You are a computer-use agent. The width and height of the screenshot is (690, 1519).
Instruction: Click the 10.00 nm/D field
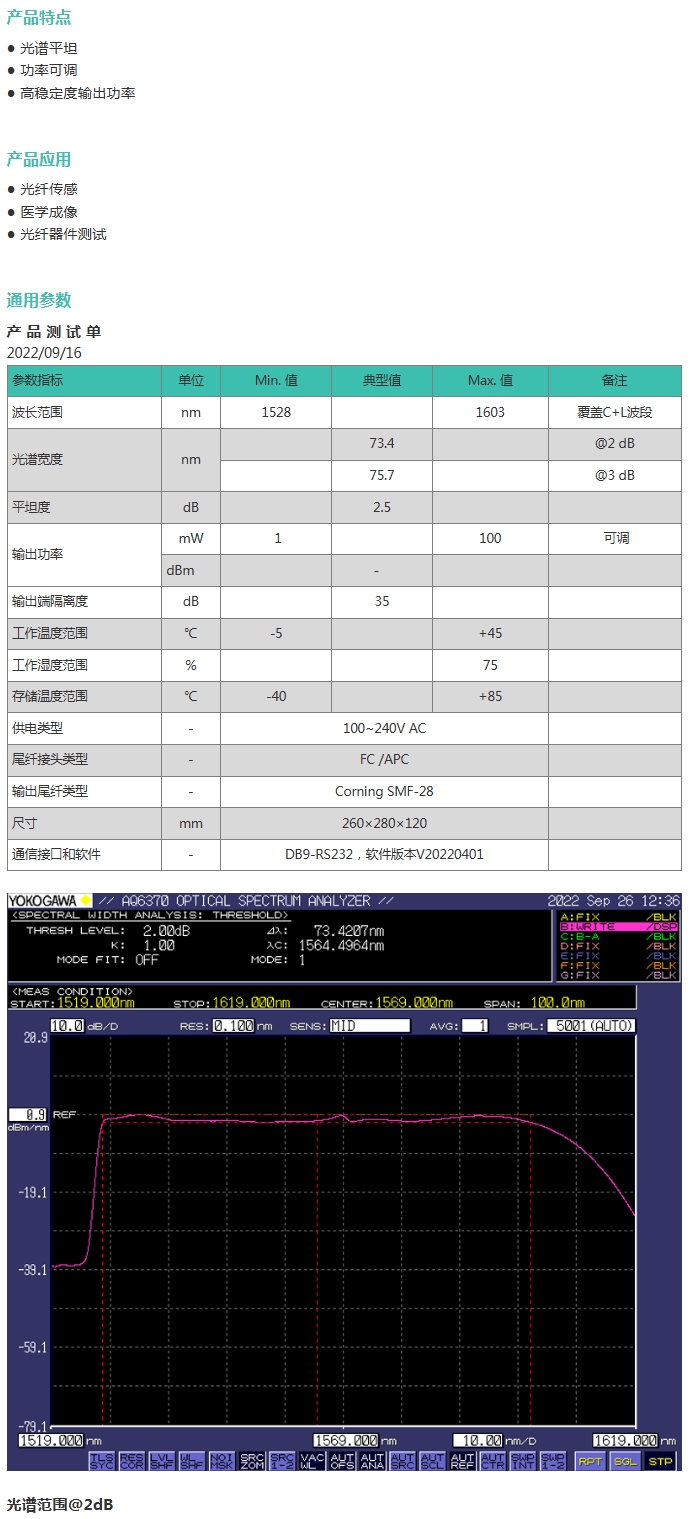477,1440
